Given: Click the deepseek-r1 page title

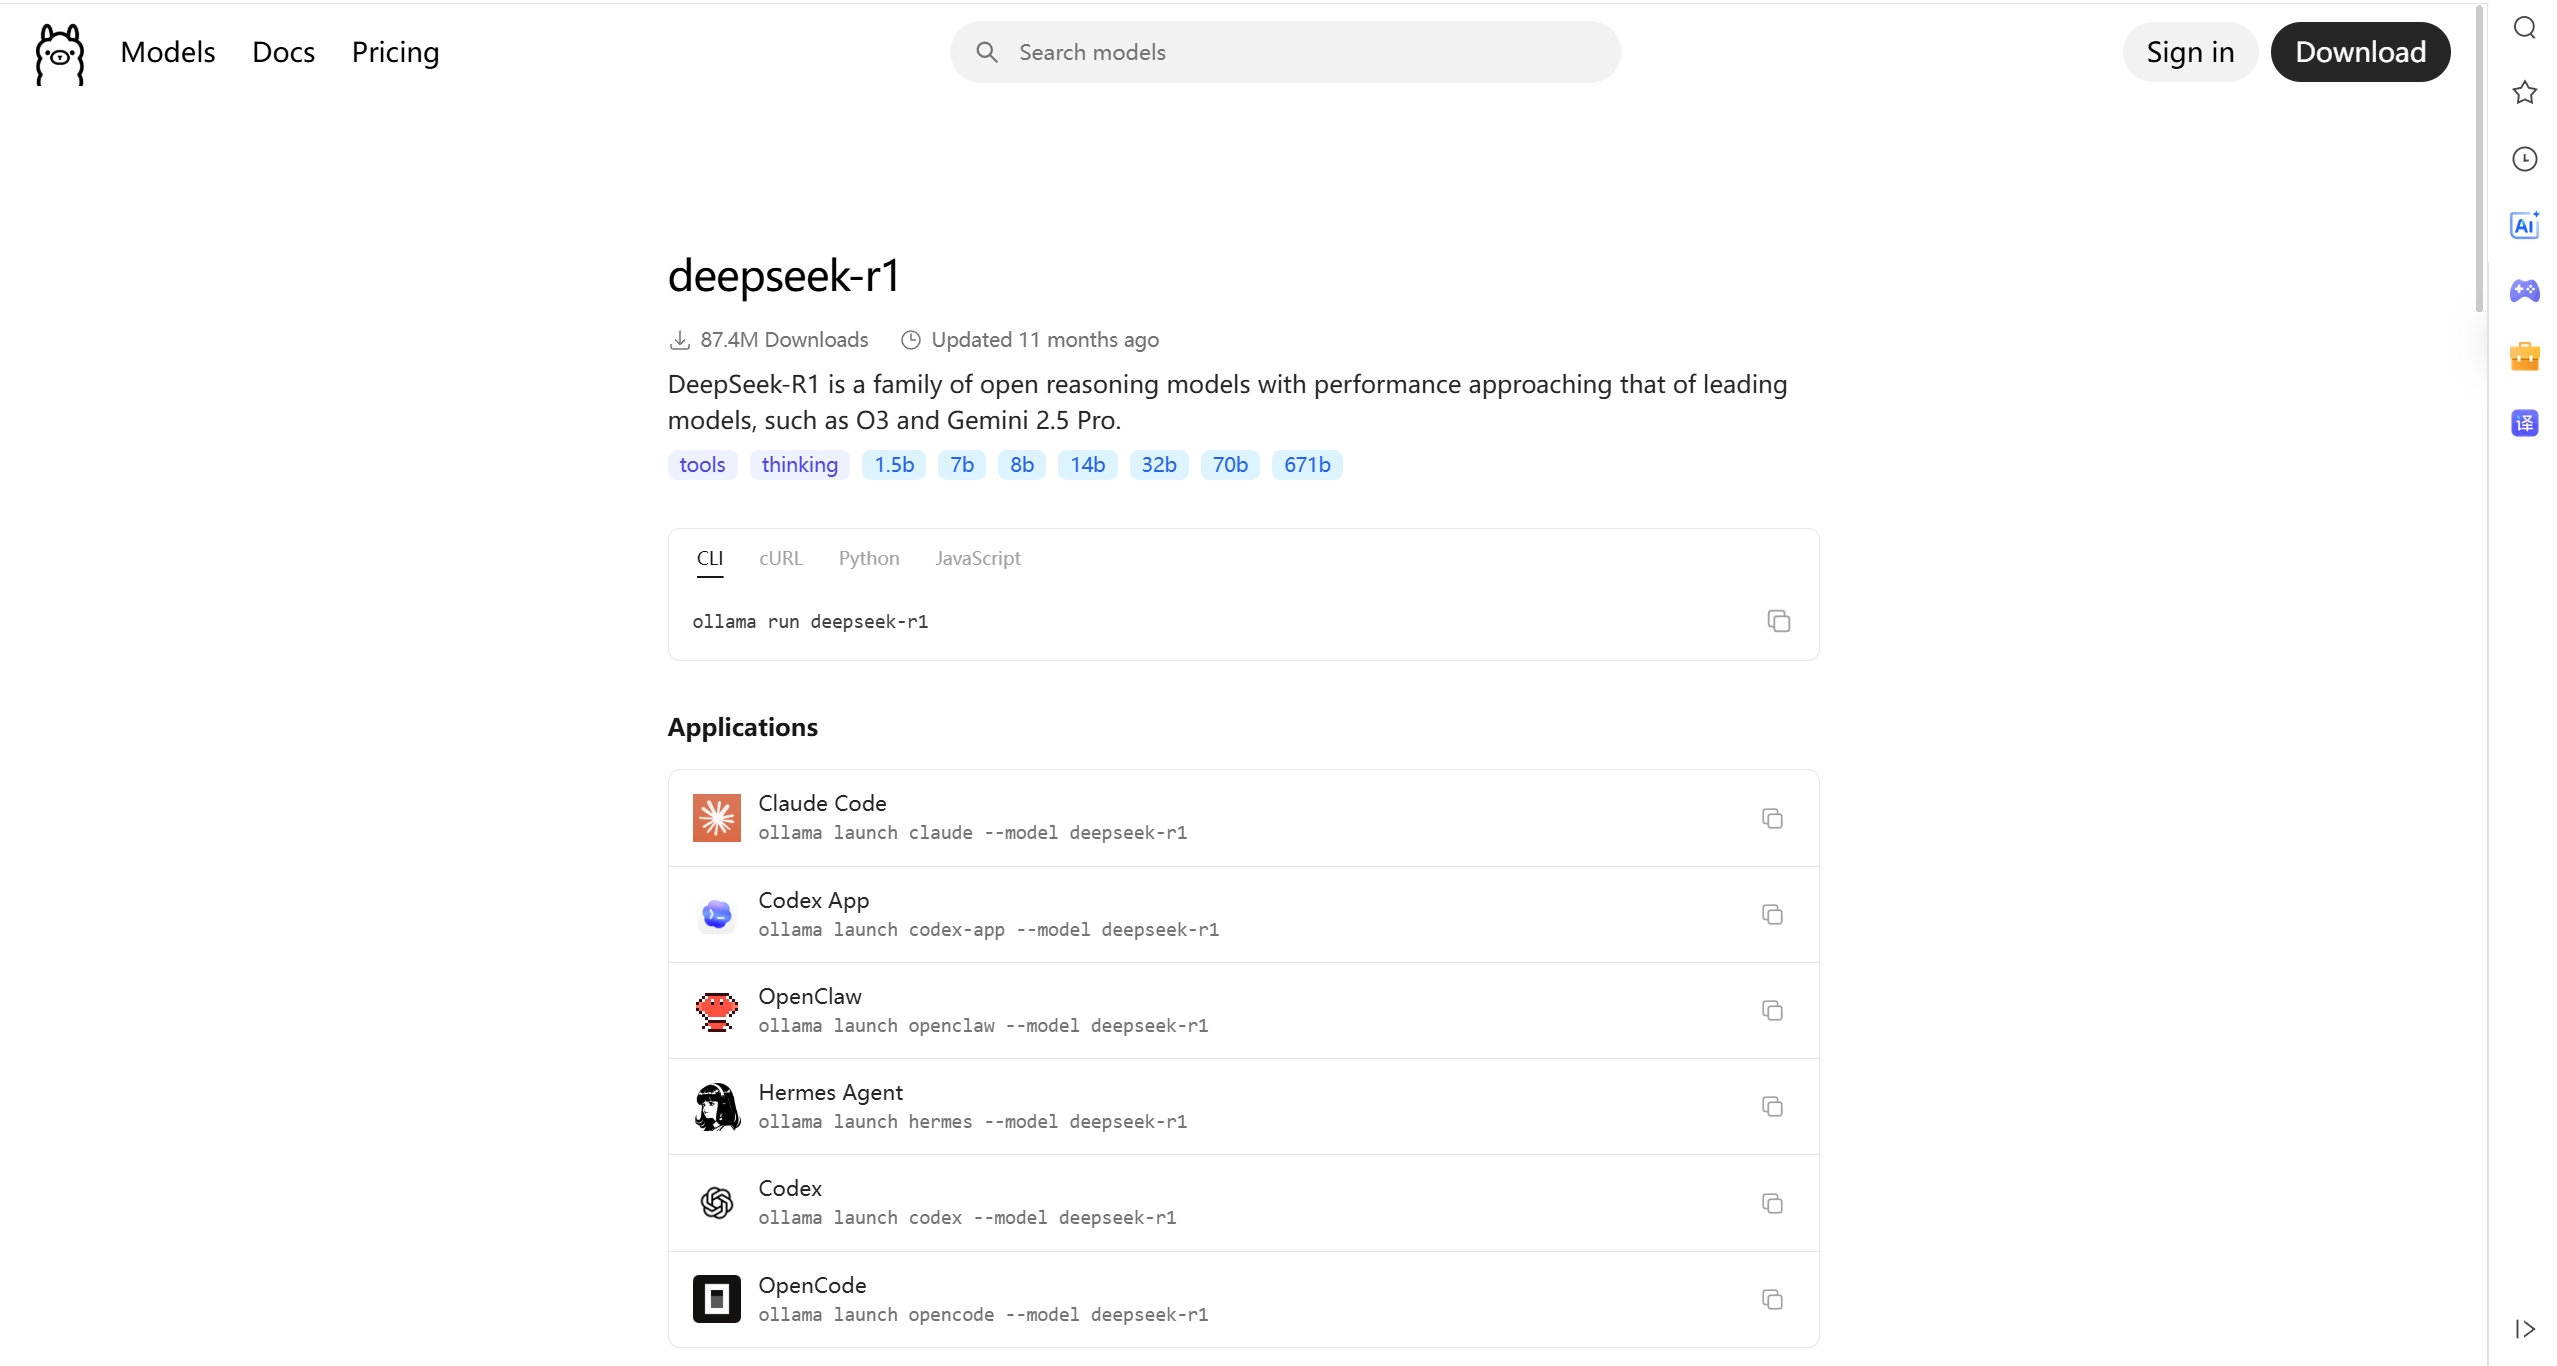Looking at the screenshot, I should point(784,276).
